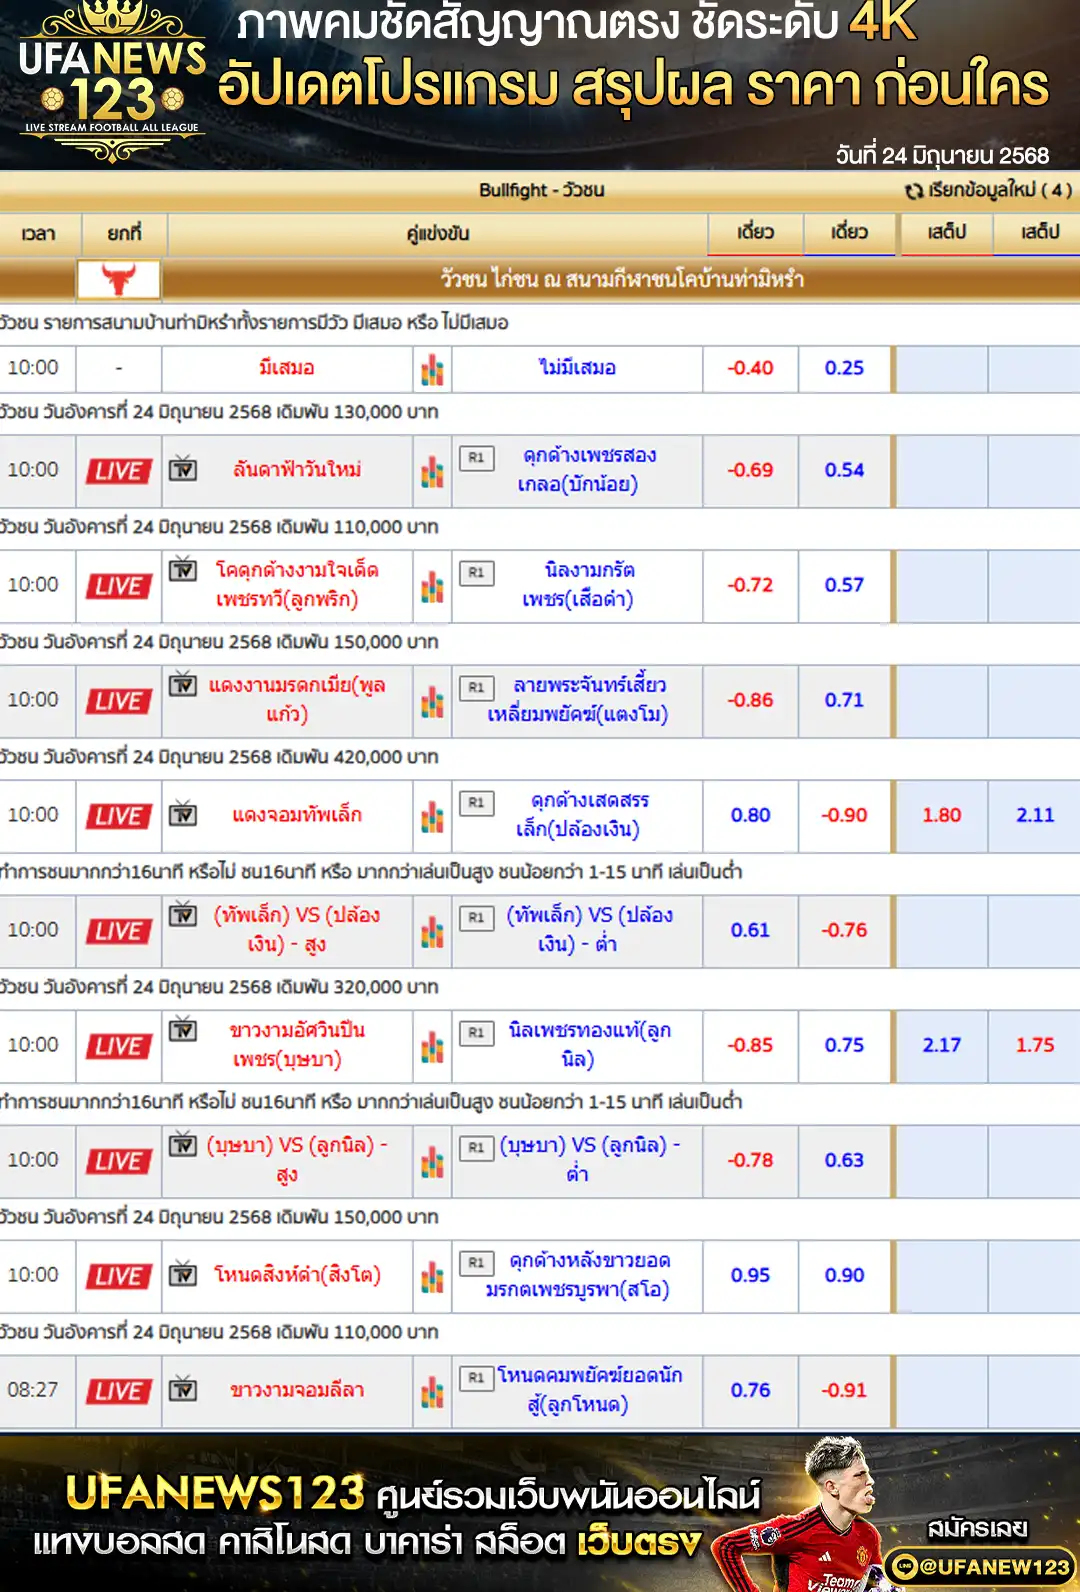The height and width of the screenshot is (1592, 1080).
Task: Select odds -0.40 for มีเสมอ
Action: pyautogui.click(x=750, y=368)
